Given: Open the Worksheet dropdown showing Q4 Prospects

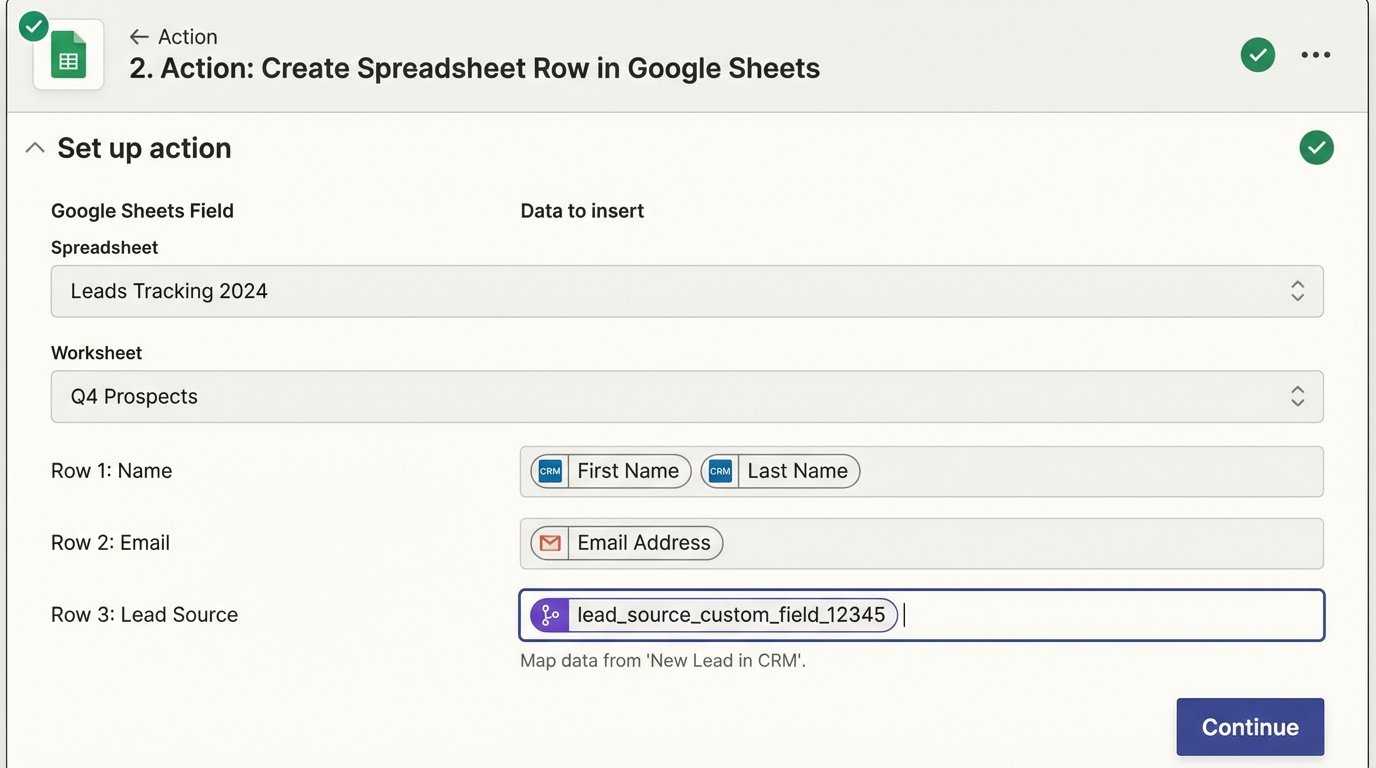Looking at the screenshot, I should [x=686, y=397].
